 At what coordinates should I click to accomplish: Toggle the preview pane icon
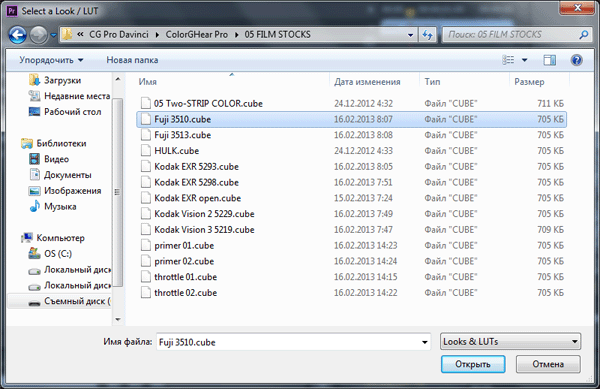pyautogui.click(x=549, y=60)
